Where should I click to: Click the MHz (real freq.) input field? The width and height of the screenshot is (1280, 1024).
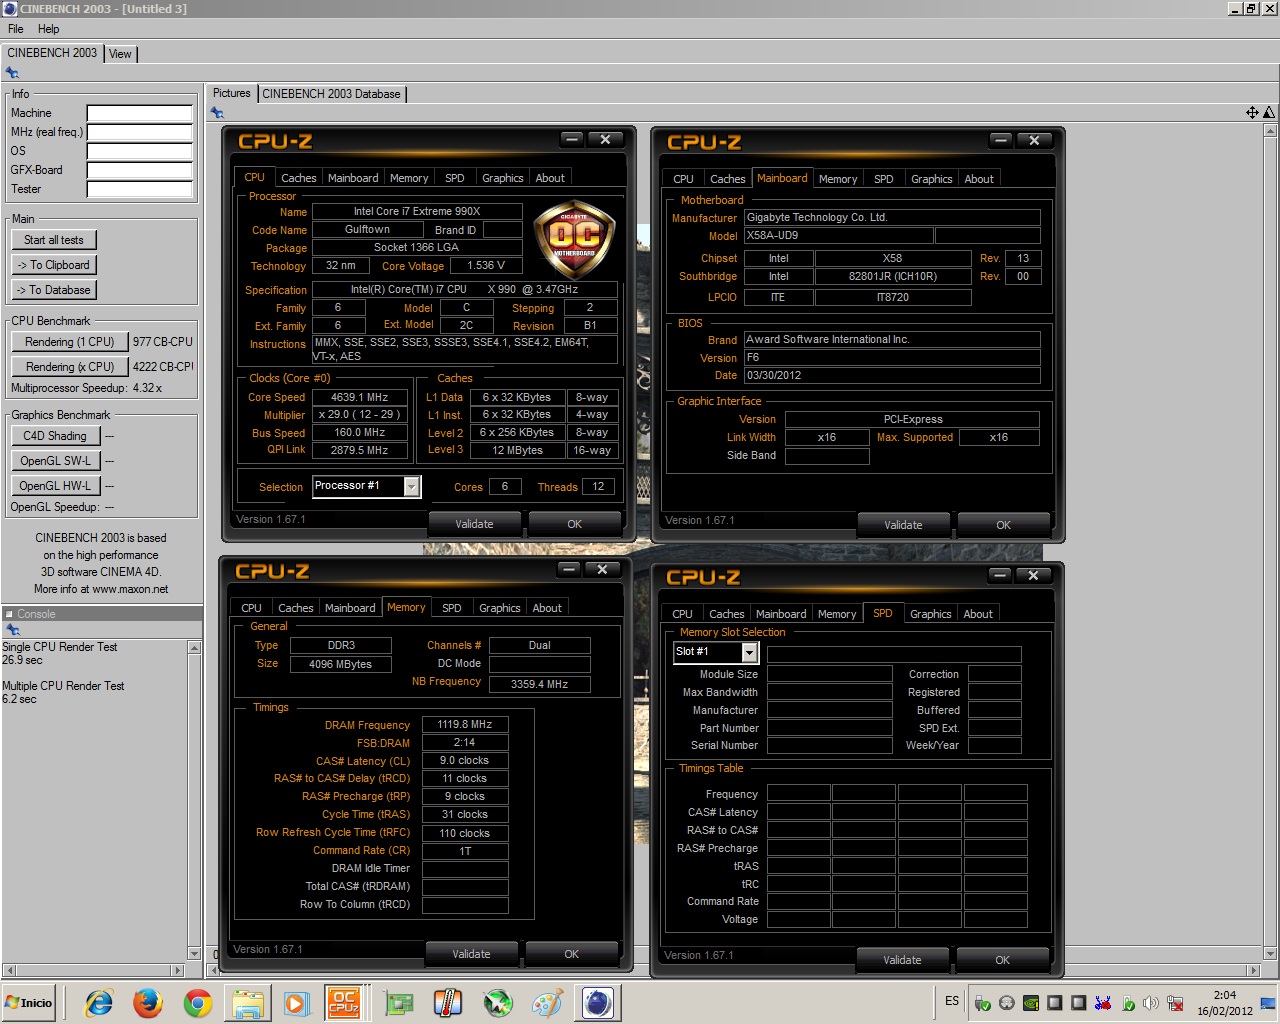139,132
